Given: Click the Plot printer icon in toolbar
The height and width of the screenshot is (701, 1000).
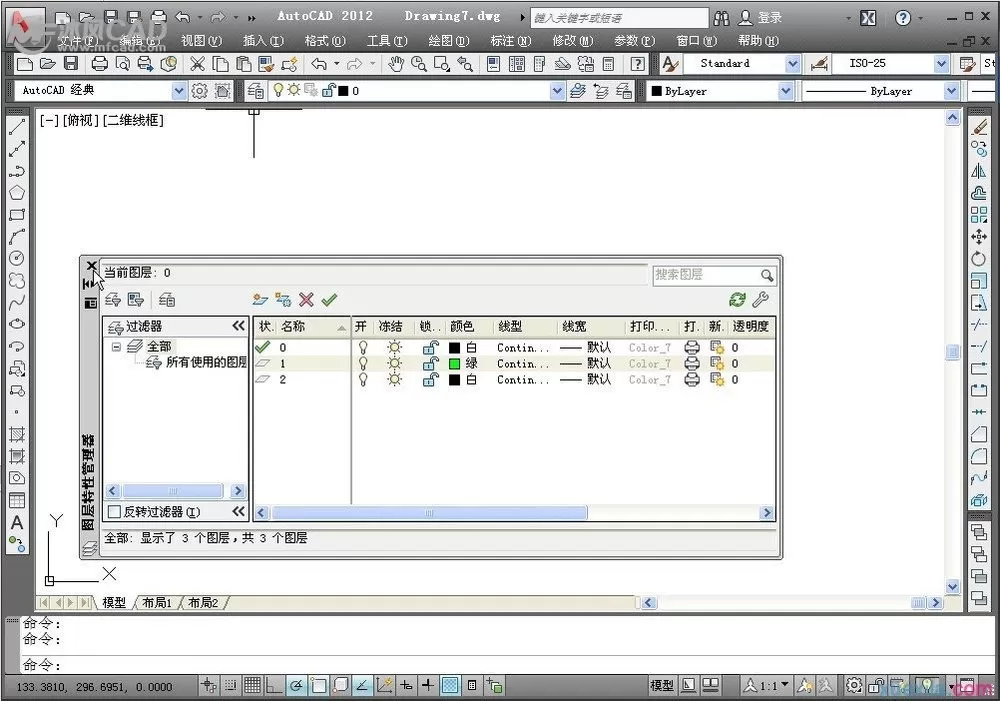Looking at the screenshot, I should pyautogui.click(x=99, y=64).
